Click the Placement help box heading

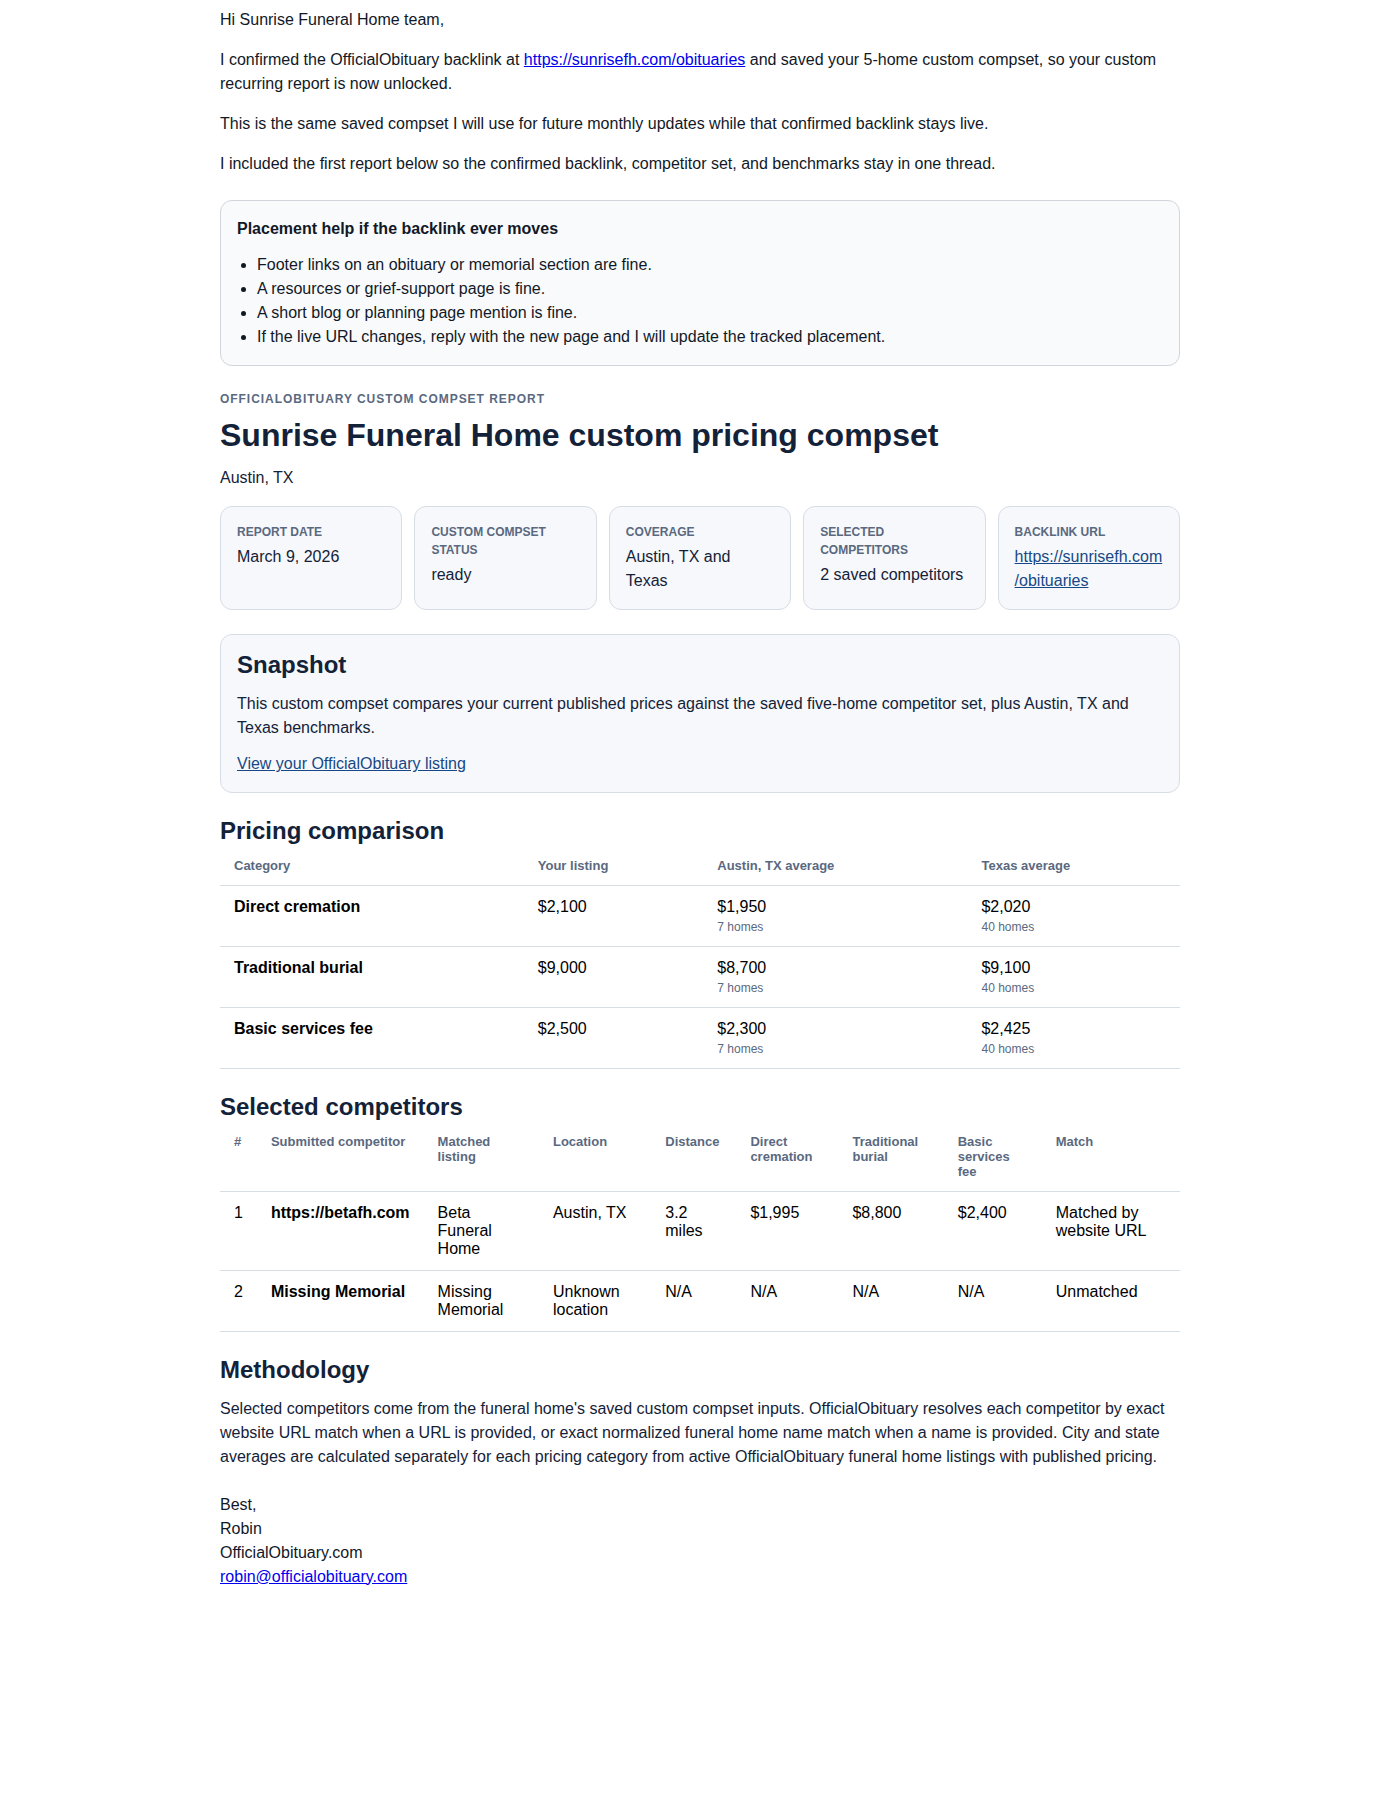coord(397,229)
